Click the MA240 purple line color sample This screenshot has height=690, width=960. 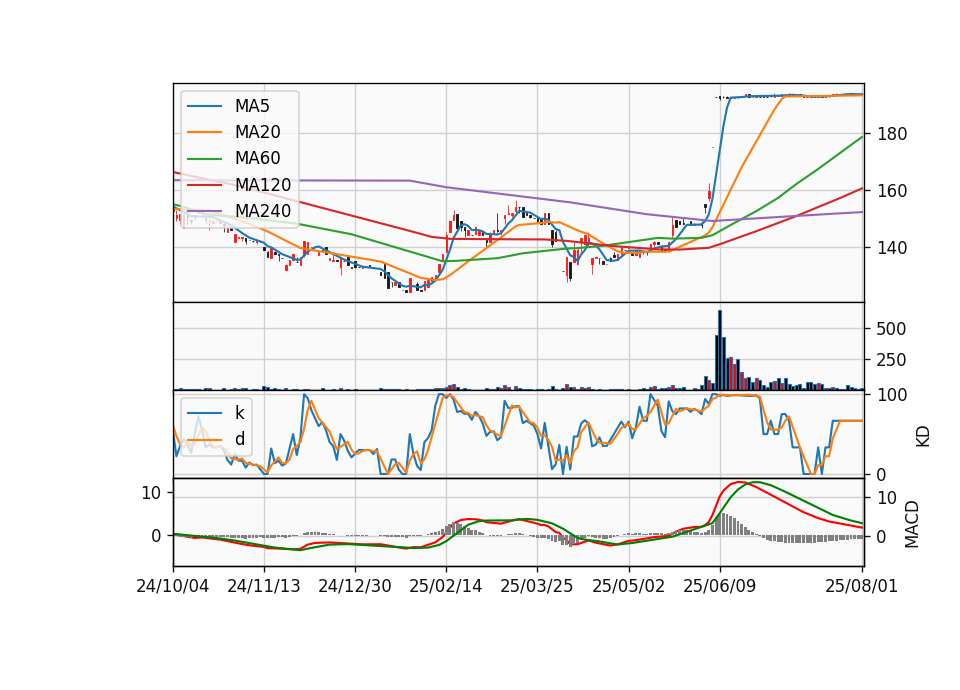tap(204, 211)
